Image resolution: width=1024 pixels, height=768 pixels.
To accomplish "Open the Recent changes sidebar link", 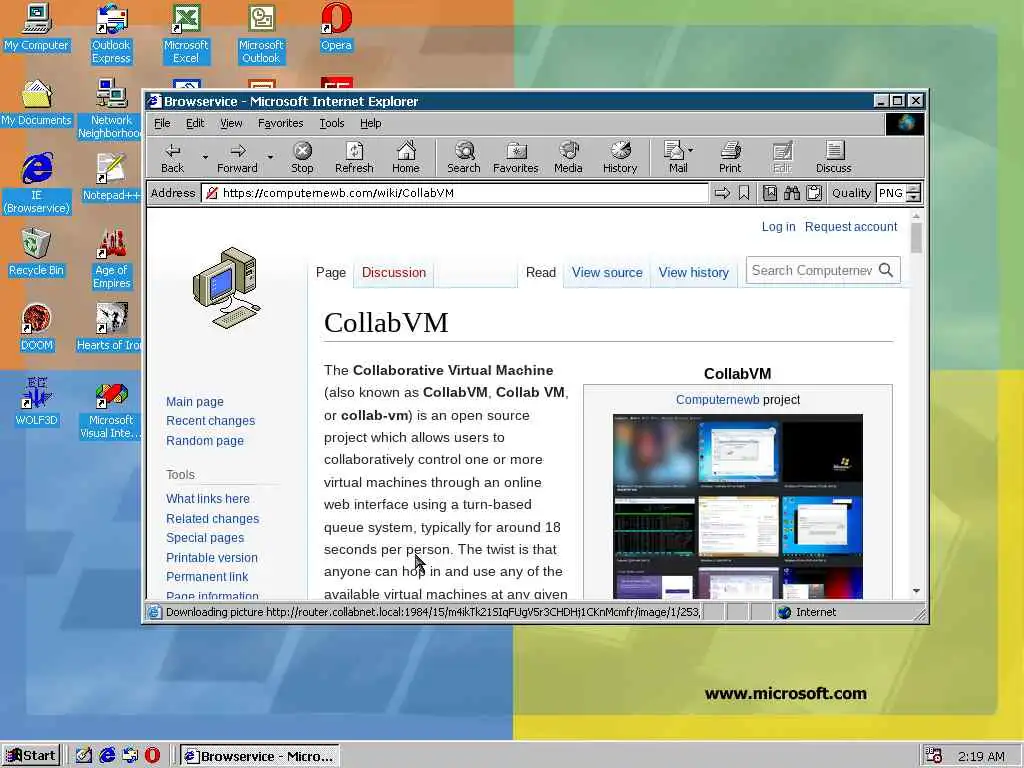I will [210, 421].
